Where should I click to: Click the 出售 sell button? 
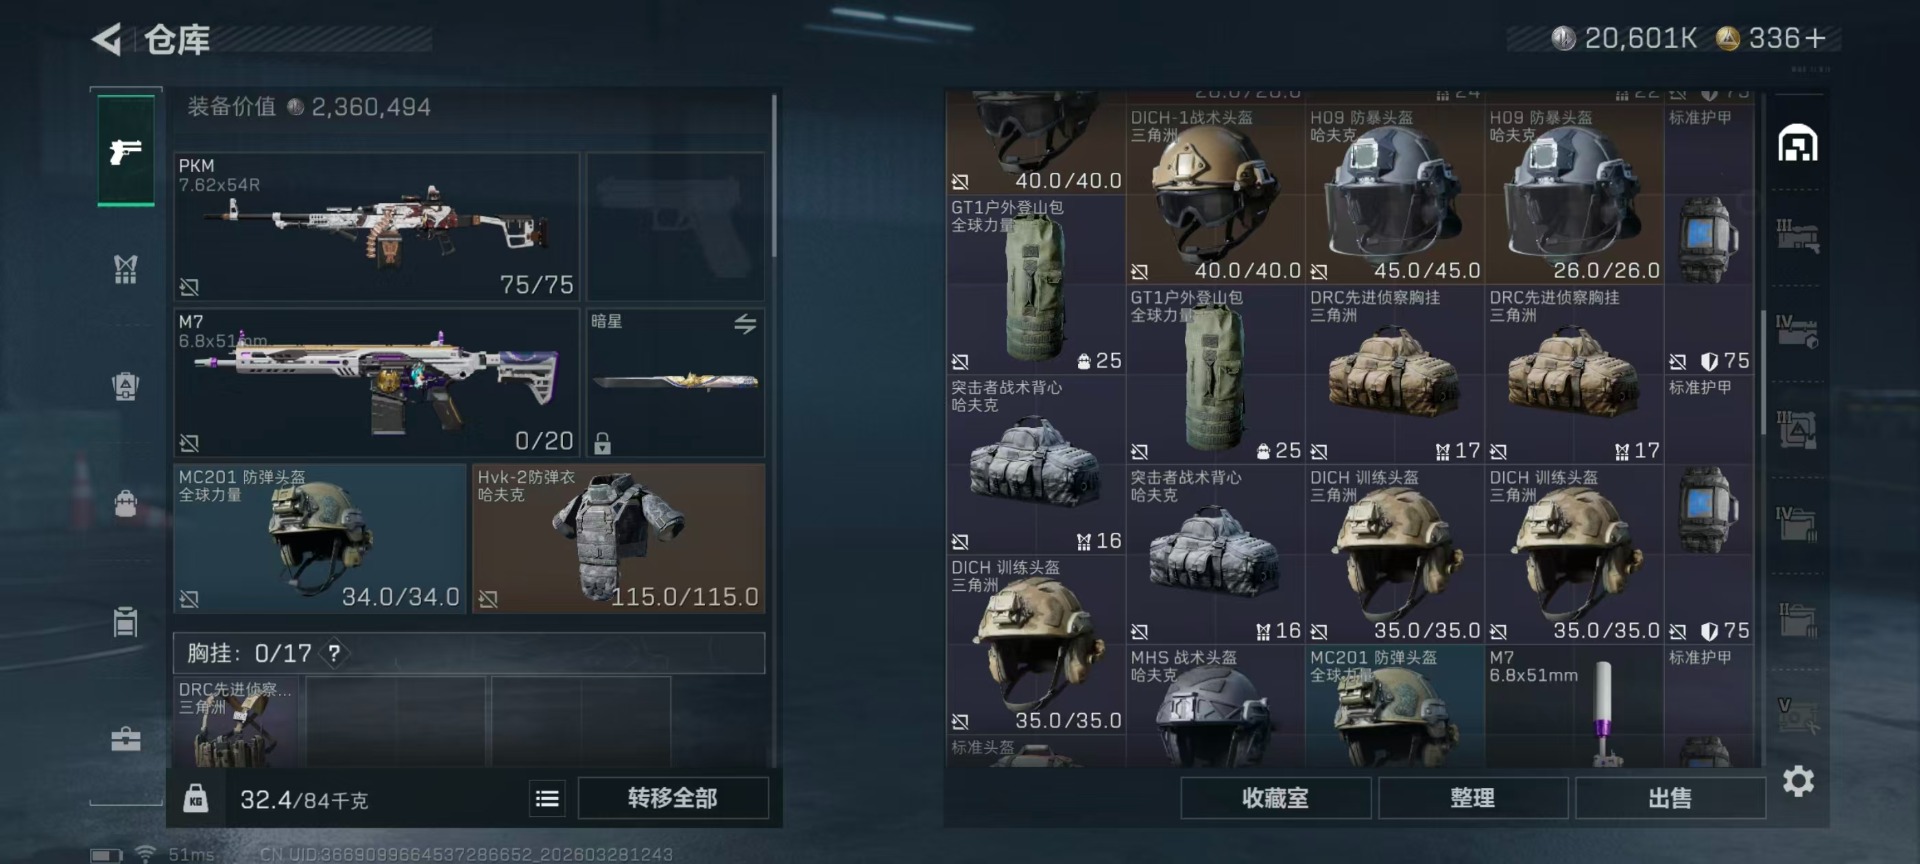[x=1670, y=798]
